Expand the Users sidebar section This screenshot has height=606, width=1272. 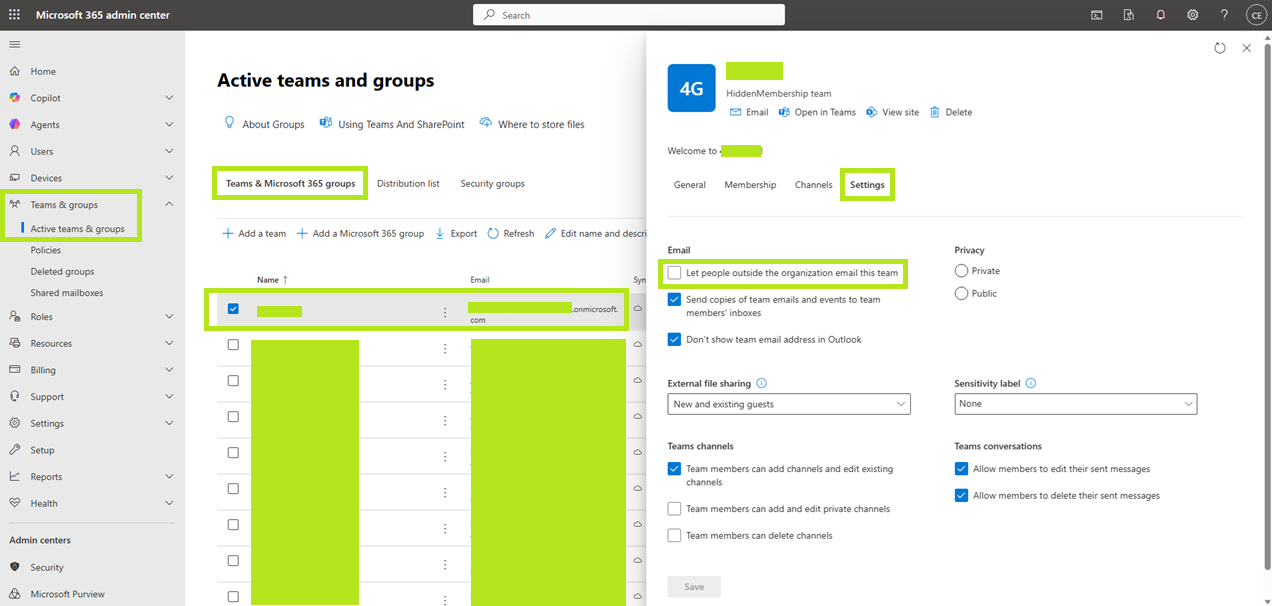pyautogui.click(x=169, y=151)
